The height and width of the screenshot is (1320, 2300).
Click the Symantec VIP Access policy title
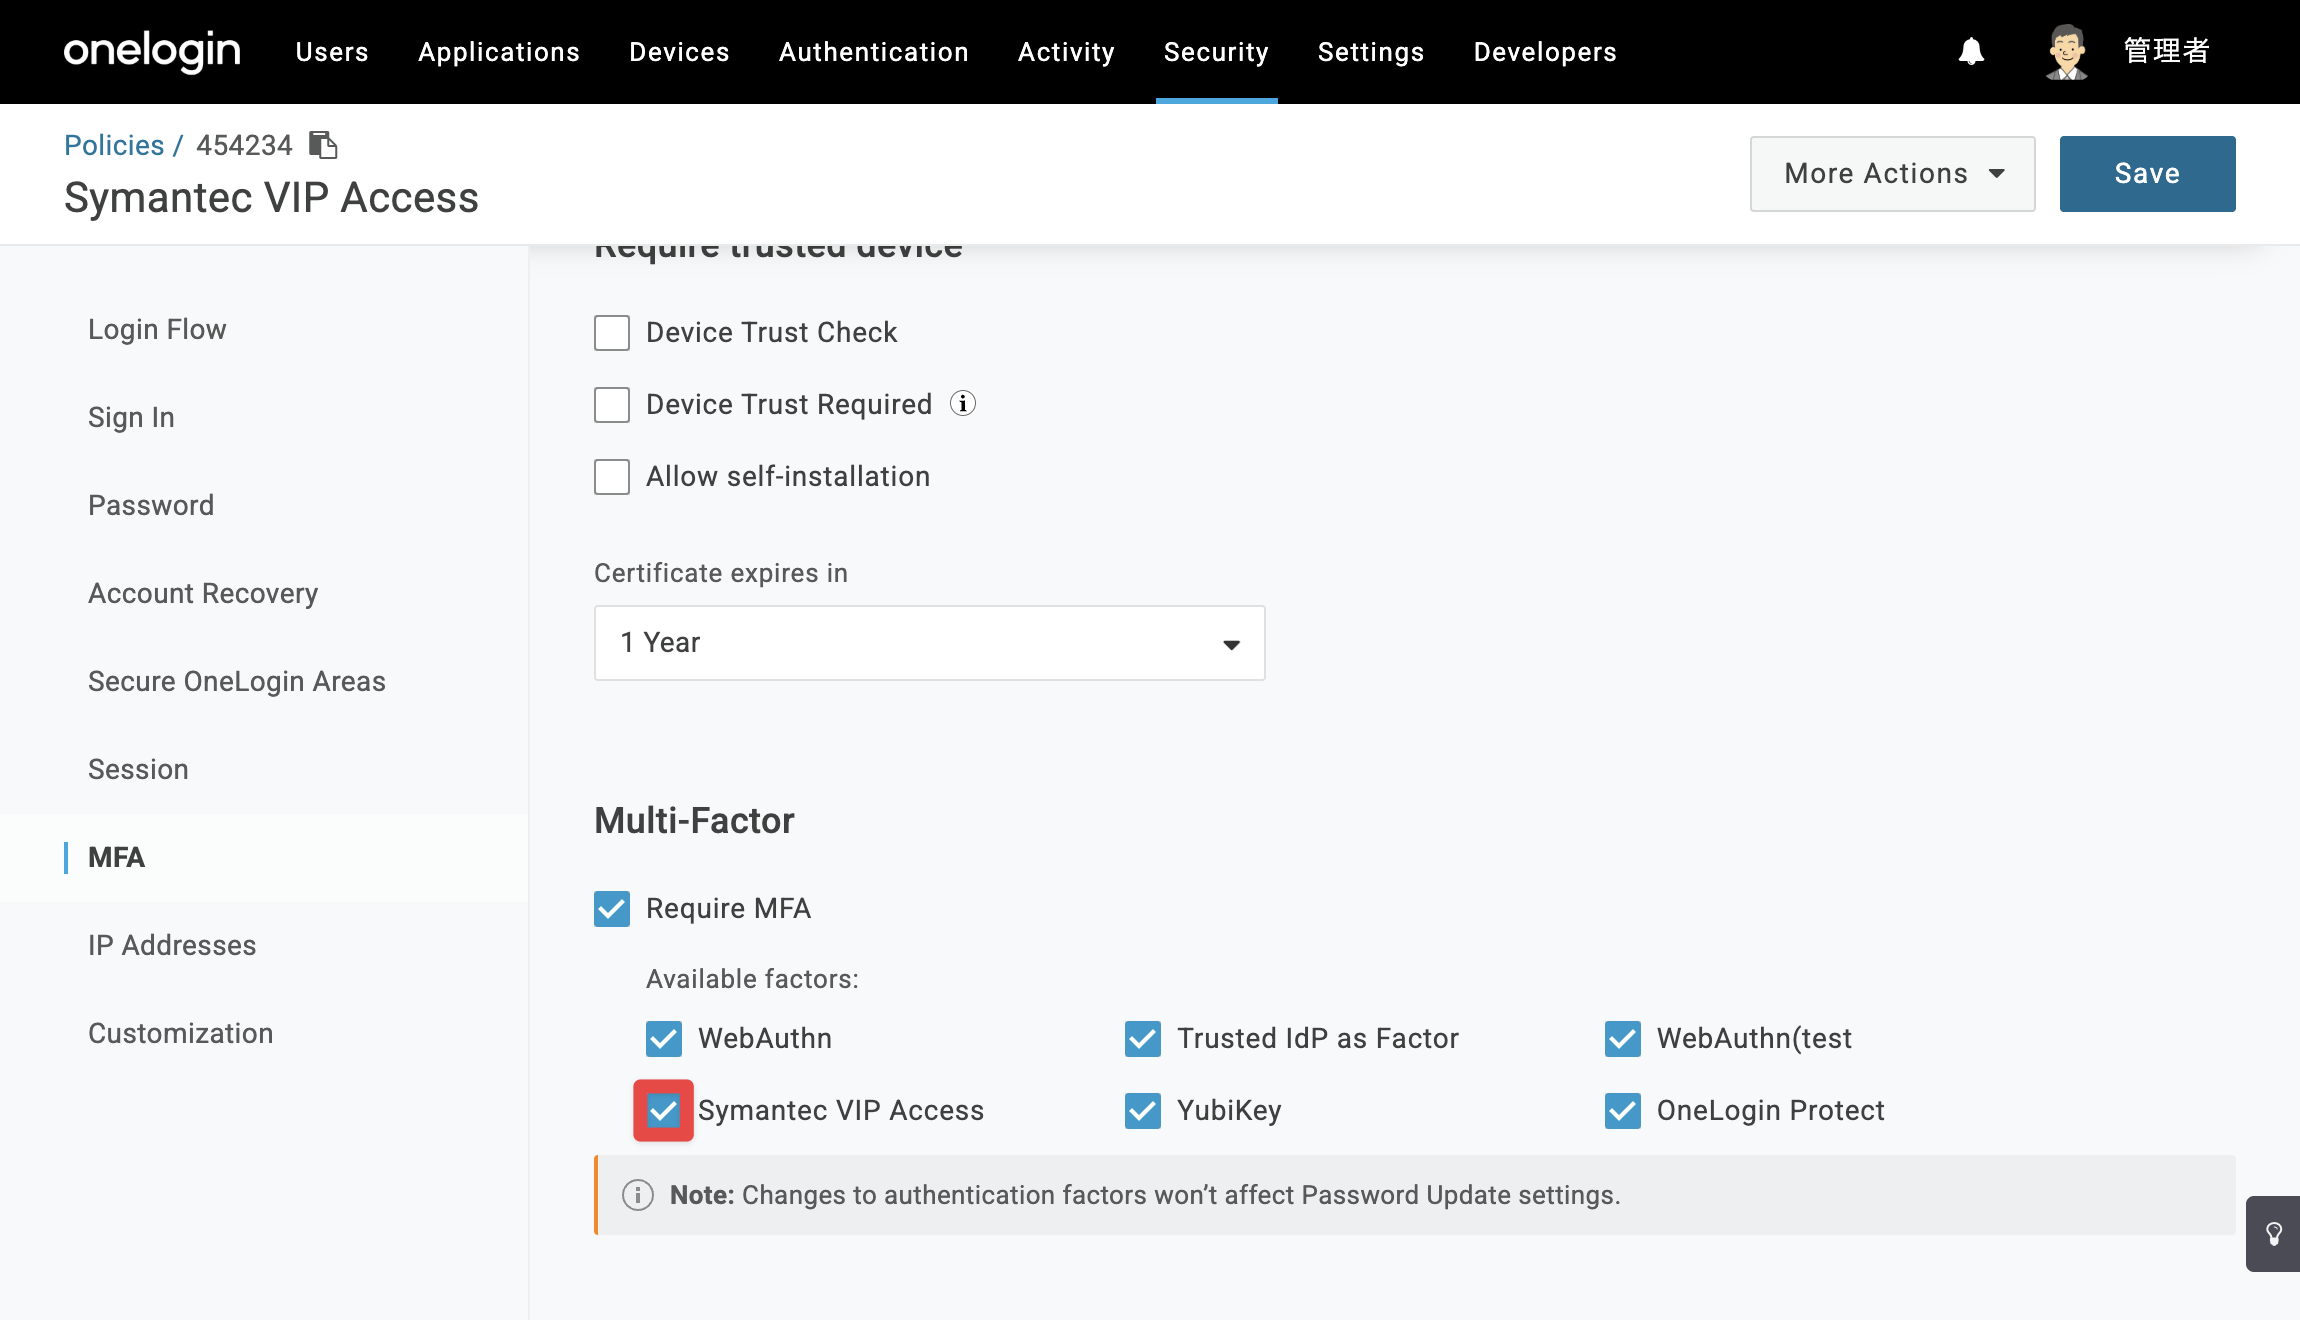271,198
